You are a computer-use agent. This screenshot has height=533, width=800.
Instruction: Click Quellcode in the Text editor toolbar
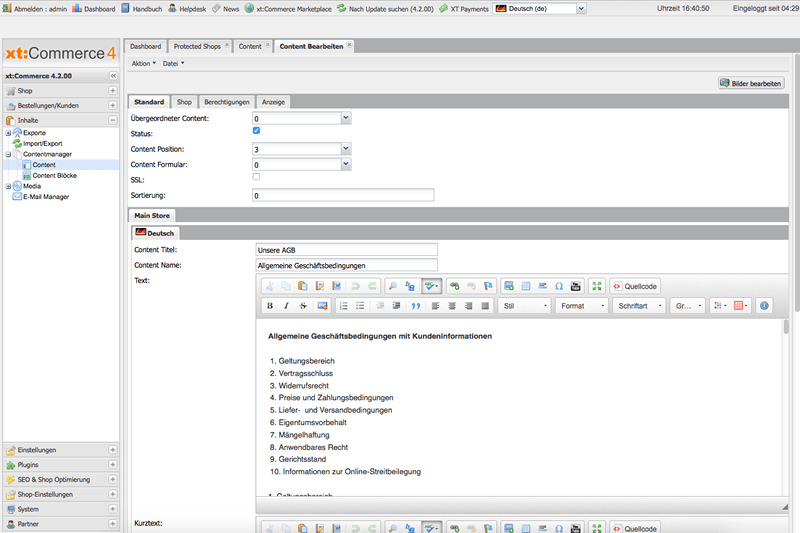pos(635,286)
